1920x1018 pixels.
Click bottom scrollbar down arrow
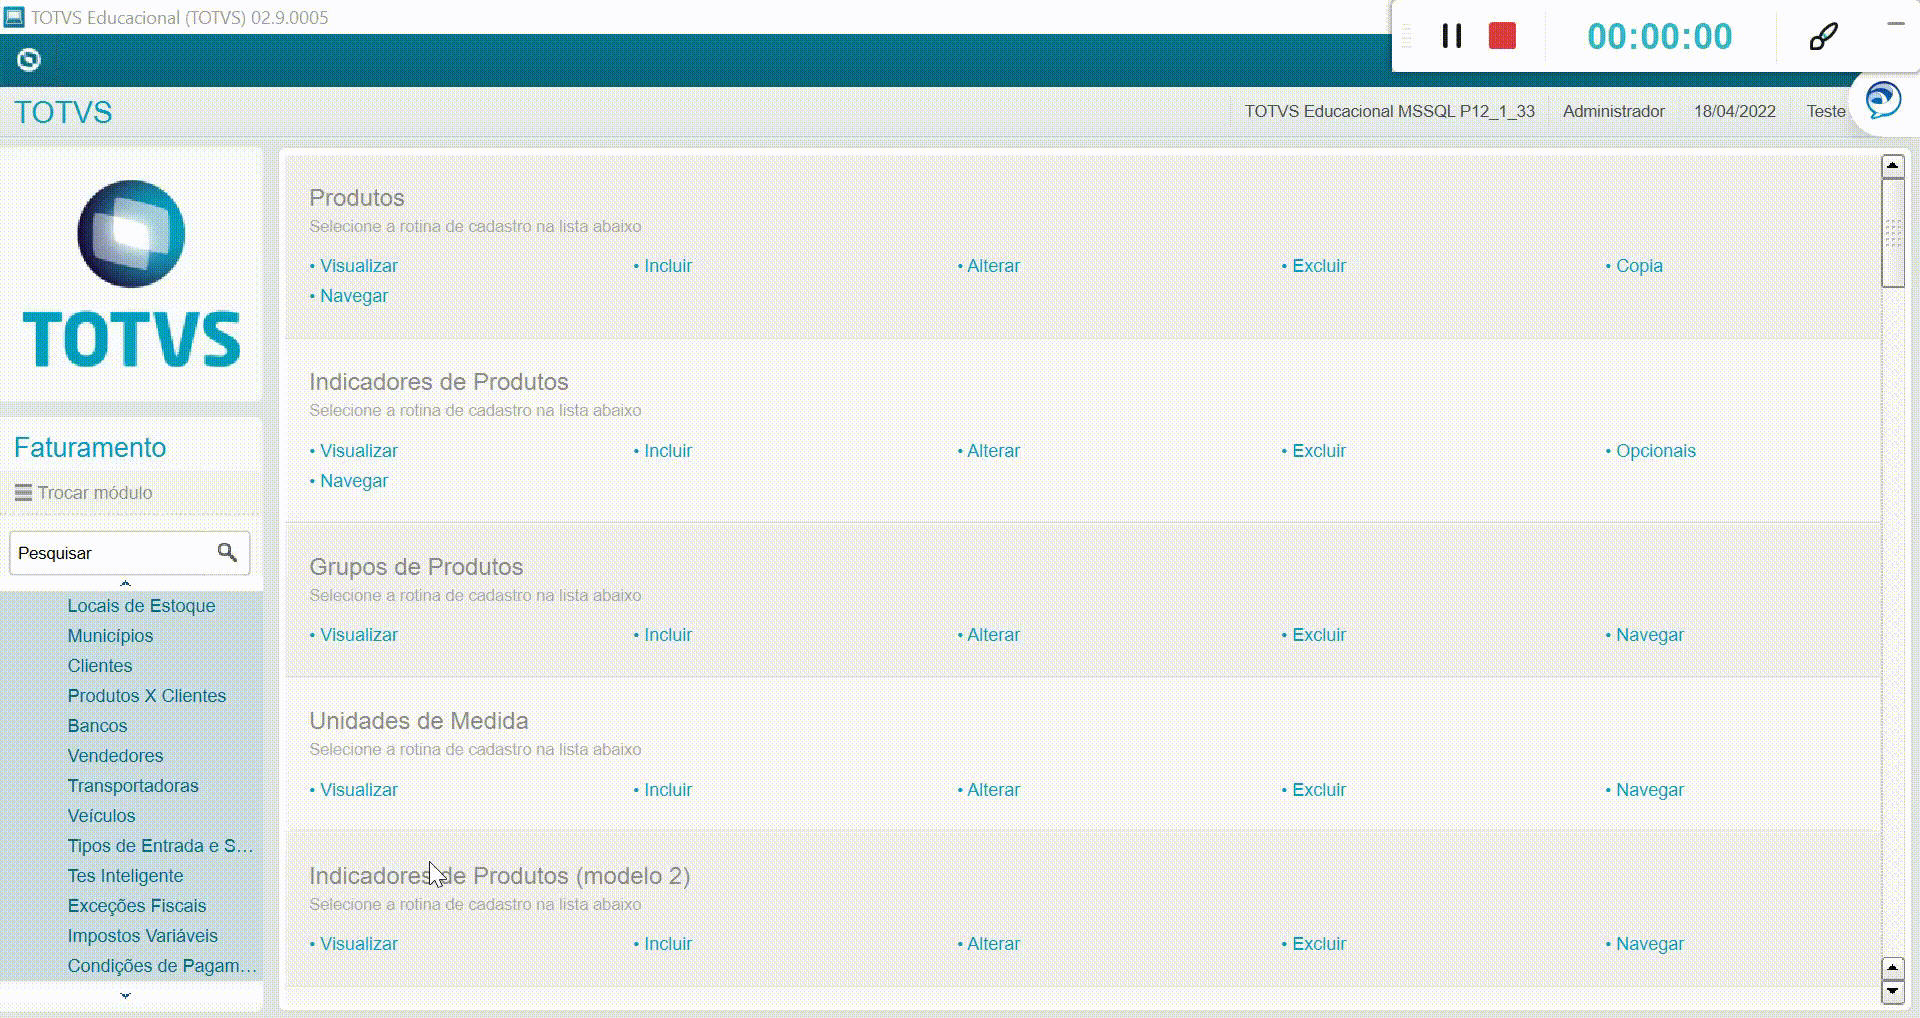[x=1892, y=992]
